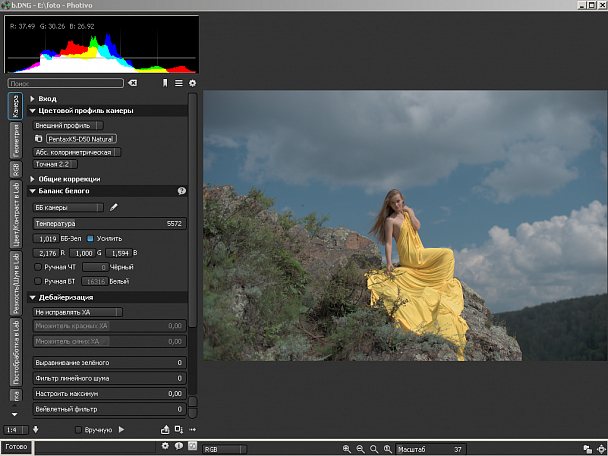Click the G multiplier field 1,000
This screenshot has height=456, width=608.
tap(83, 253)
